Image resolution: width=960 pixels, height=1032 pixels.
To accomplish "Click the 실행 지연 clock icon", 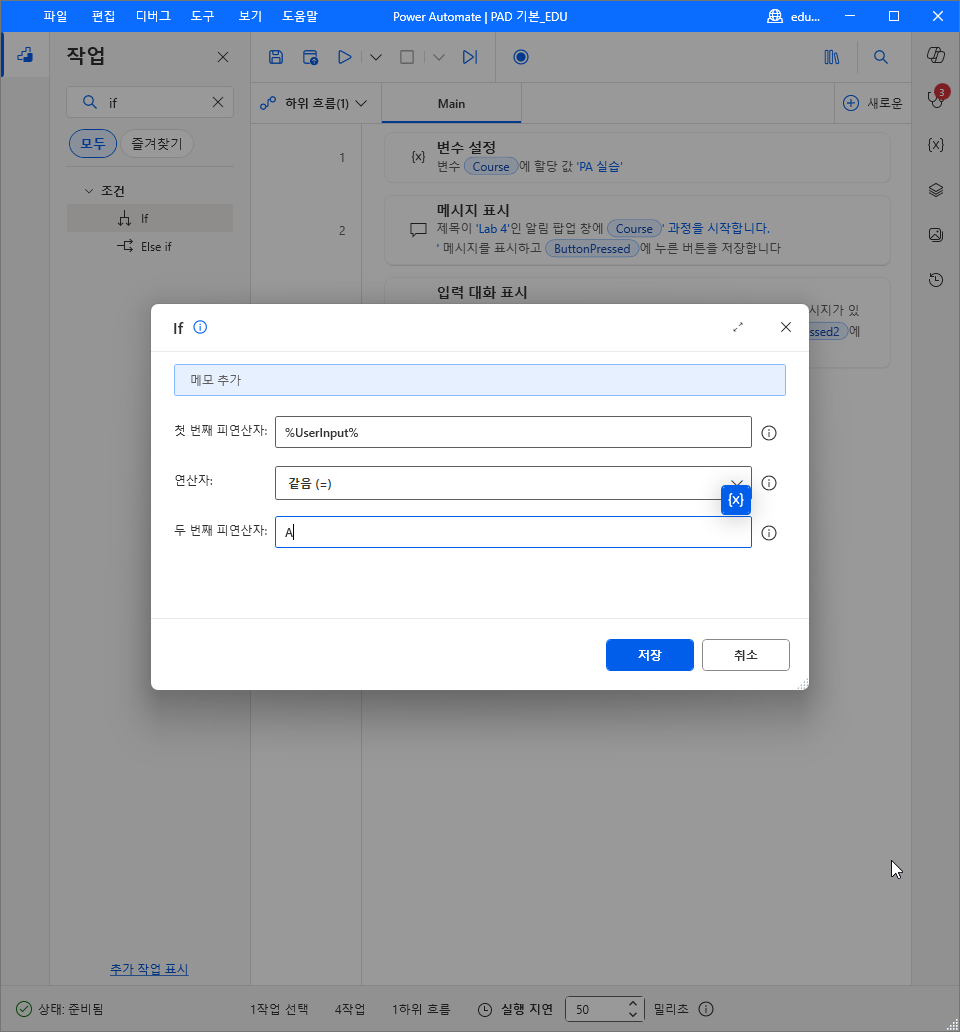I will [485, 1010].
